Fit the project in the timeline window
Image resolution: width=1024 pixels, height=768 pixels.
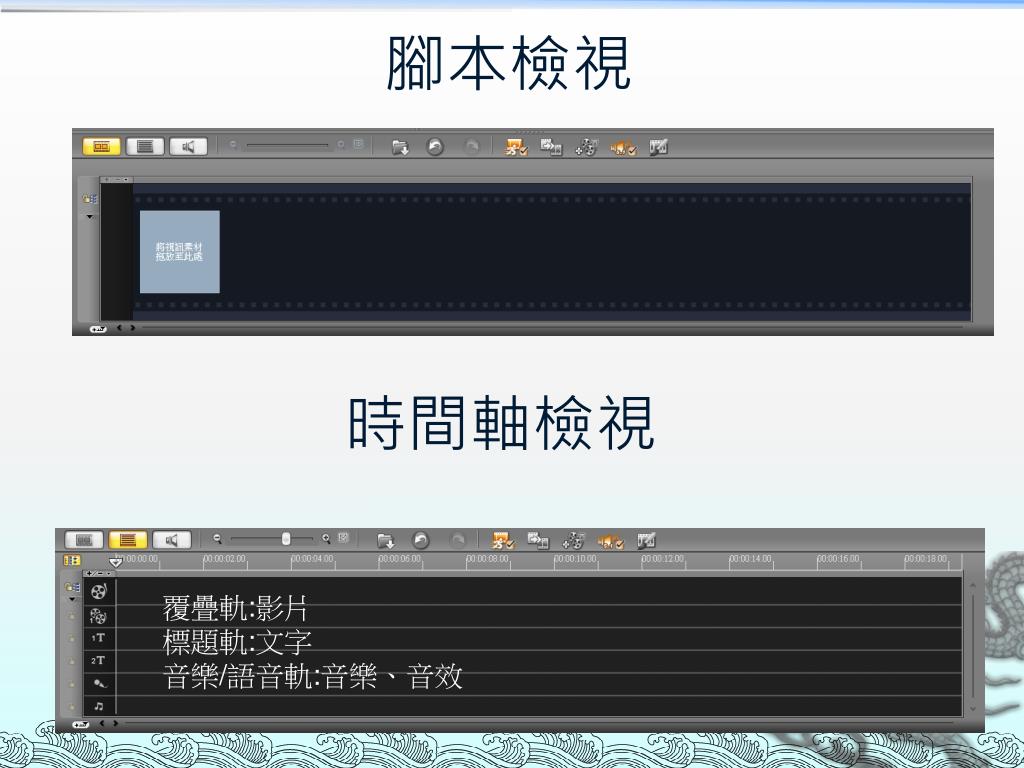[x=343, y=538]
